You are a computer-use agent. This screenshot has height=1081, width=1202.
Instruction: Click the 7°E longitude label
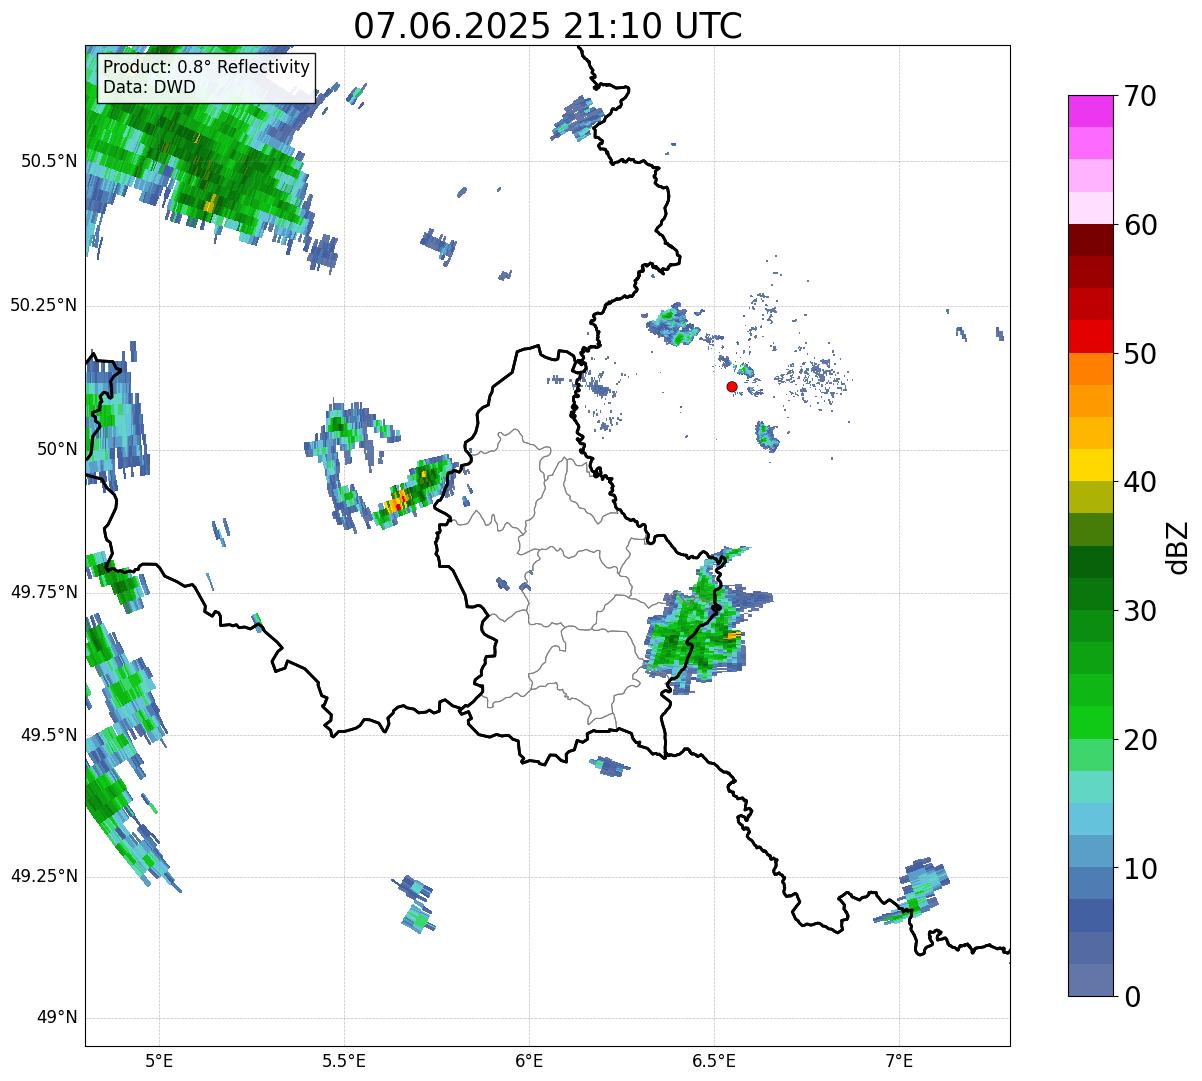point(899,1060)
